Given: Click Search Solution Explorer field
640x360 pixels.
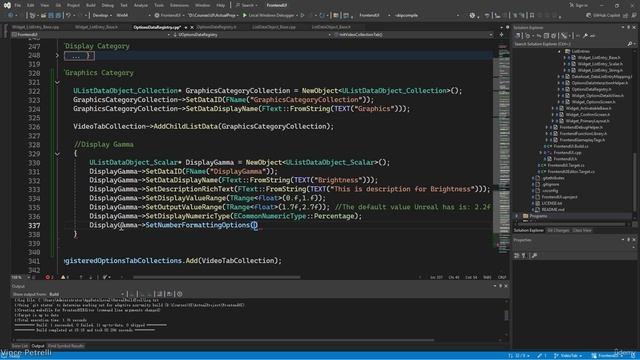Looking at the screenshot, I should 569,44.
